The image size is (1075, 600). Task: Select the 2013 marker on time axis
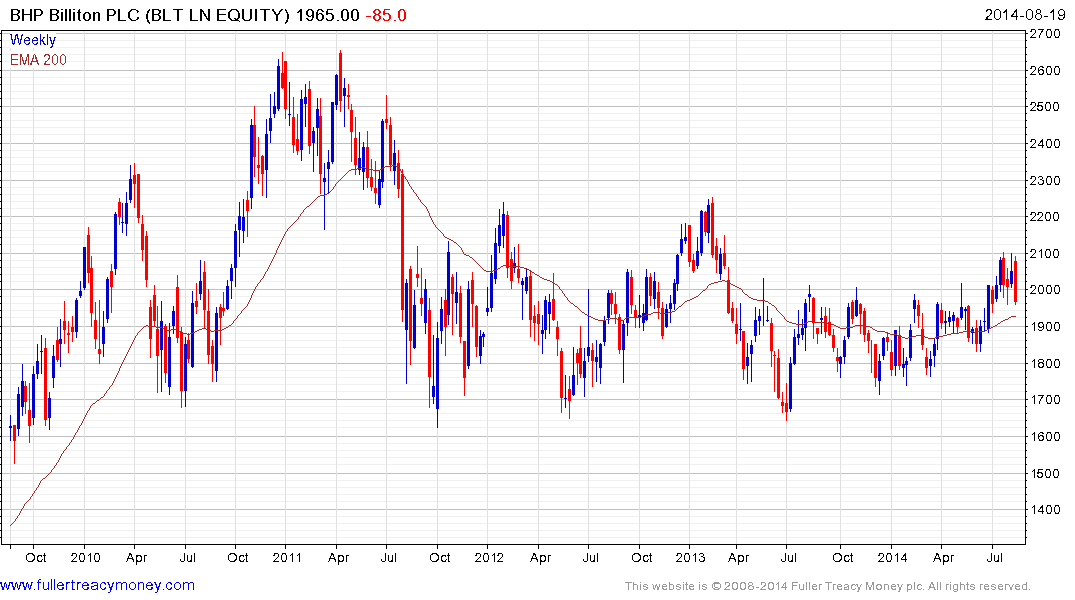click(690, 557)
